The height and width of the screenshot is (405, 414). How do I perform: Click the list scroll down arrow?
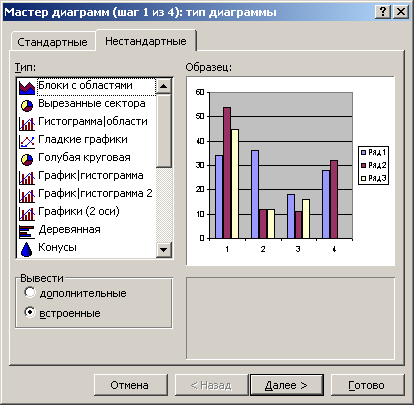(x=163, y=249)
